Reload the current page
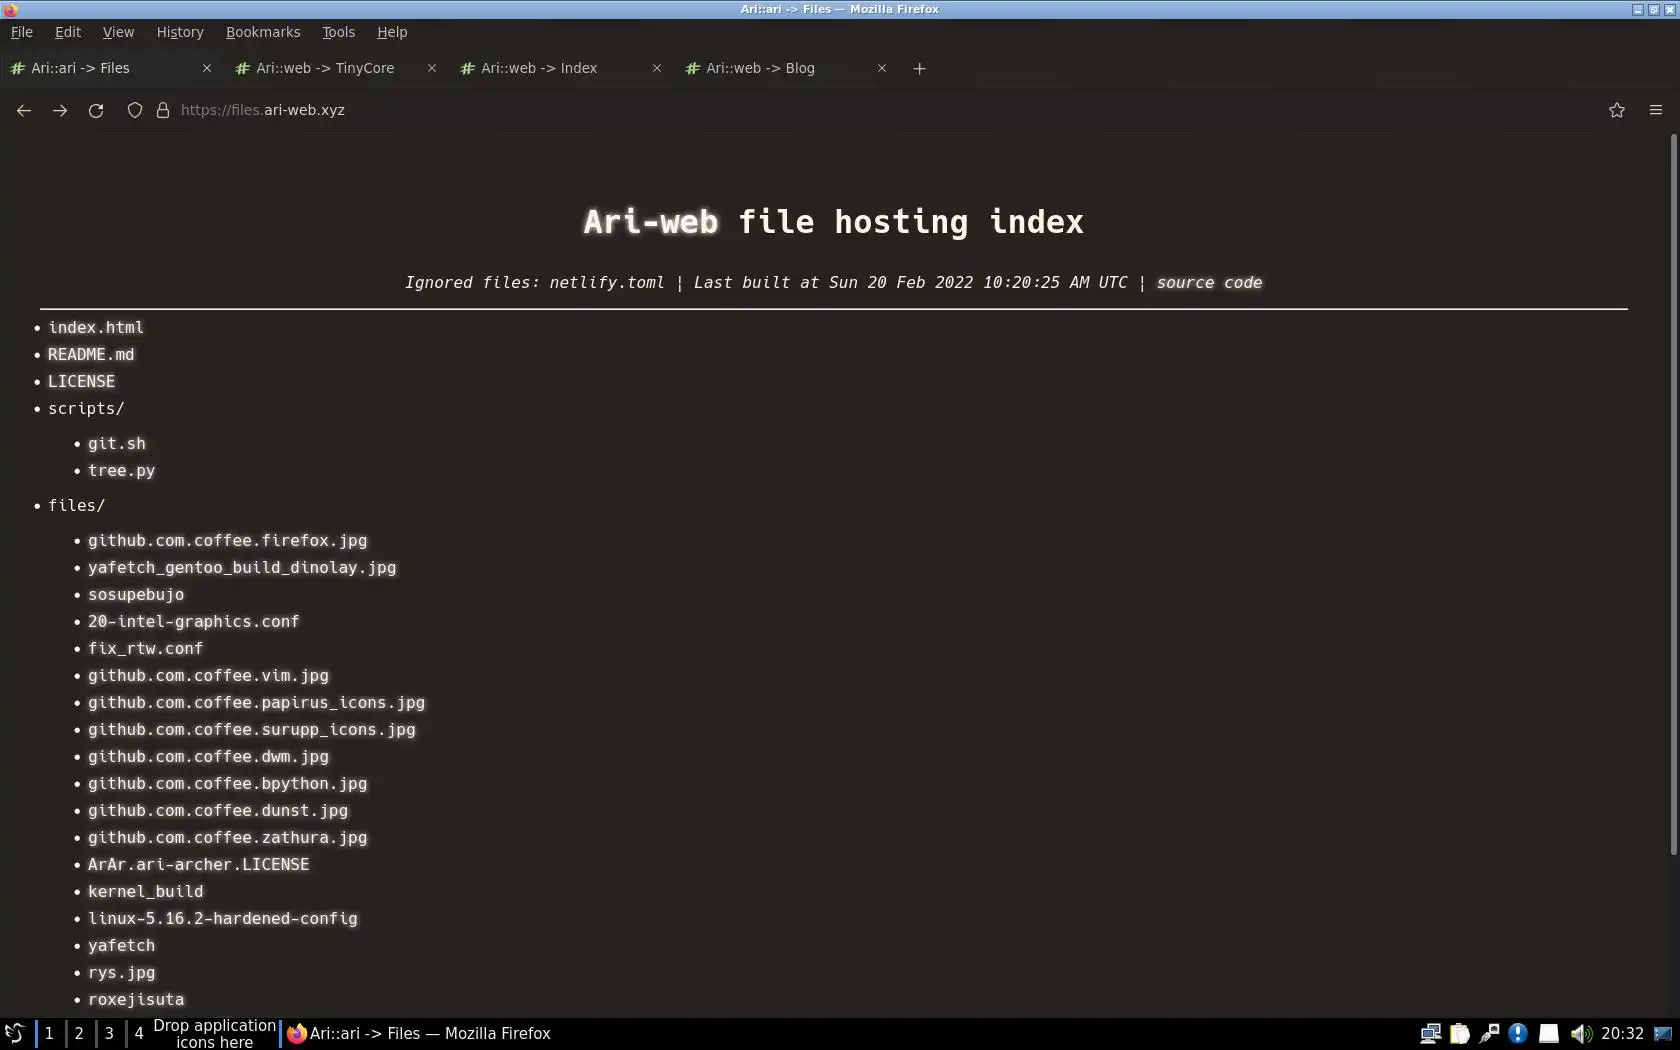1680x1050 pixels. [96, 110]
